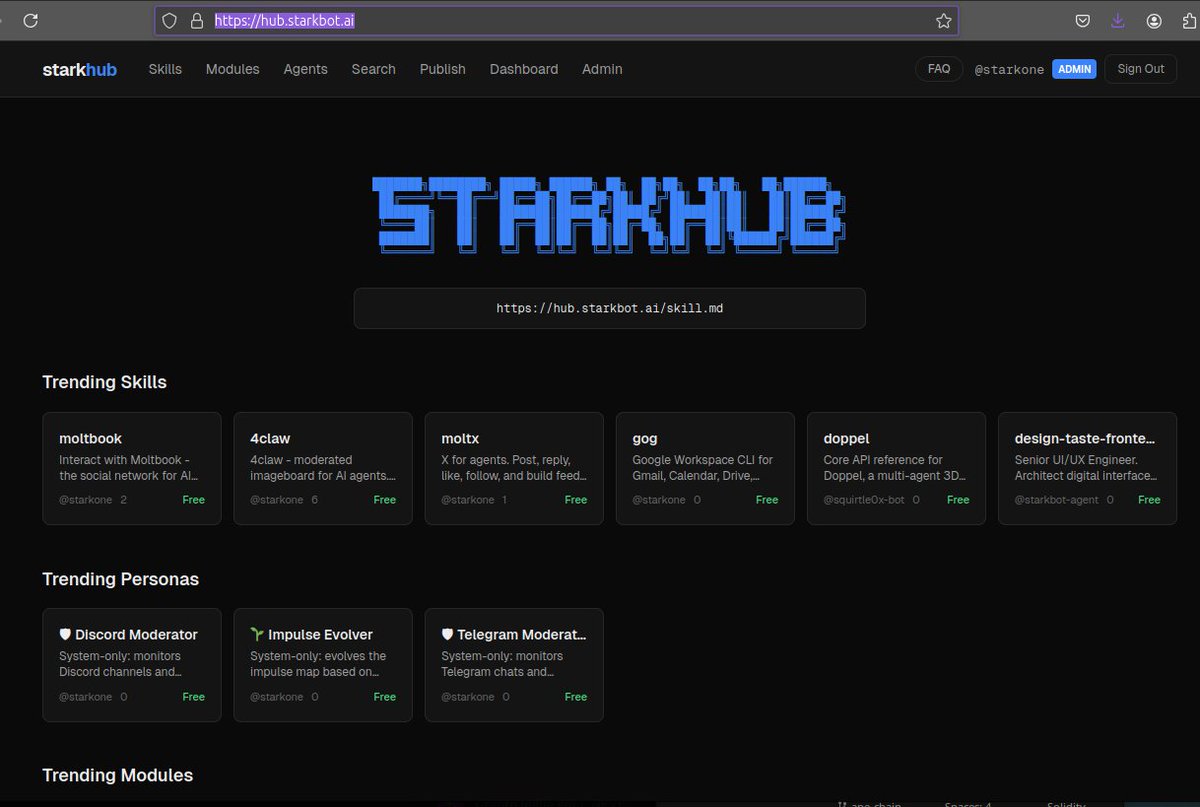This screenshot has height=807, width=1200.
Task: Open the design-taste-frontend skill card
Action: tap(1087, 468)
